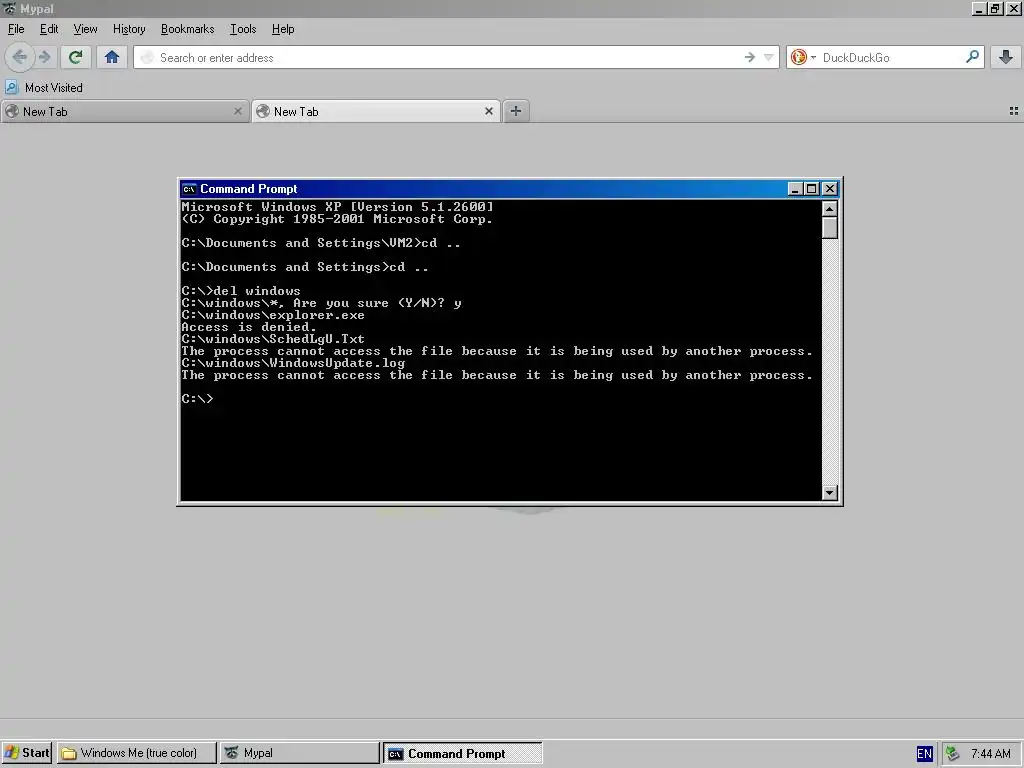This screenshot has width=1024, height=768.
Task: Click the browser Forward arrow button
Action: [44, 57]
